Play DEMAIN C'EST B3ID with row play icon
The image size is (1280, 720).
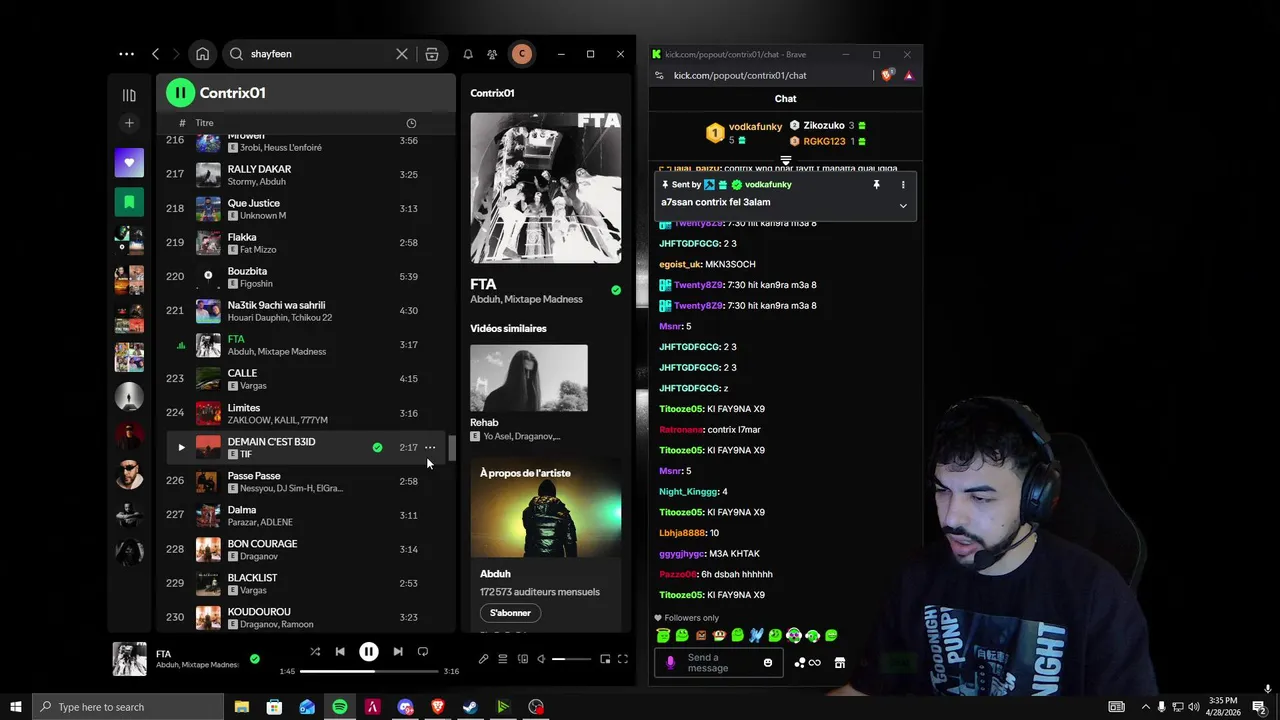point(181,448)
